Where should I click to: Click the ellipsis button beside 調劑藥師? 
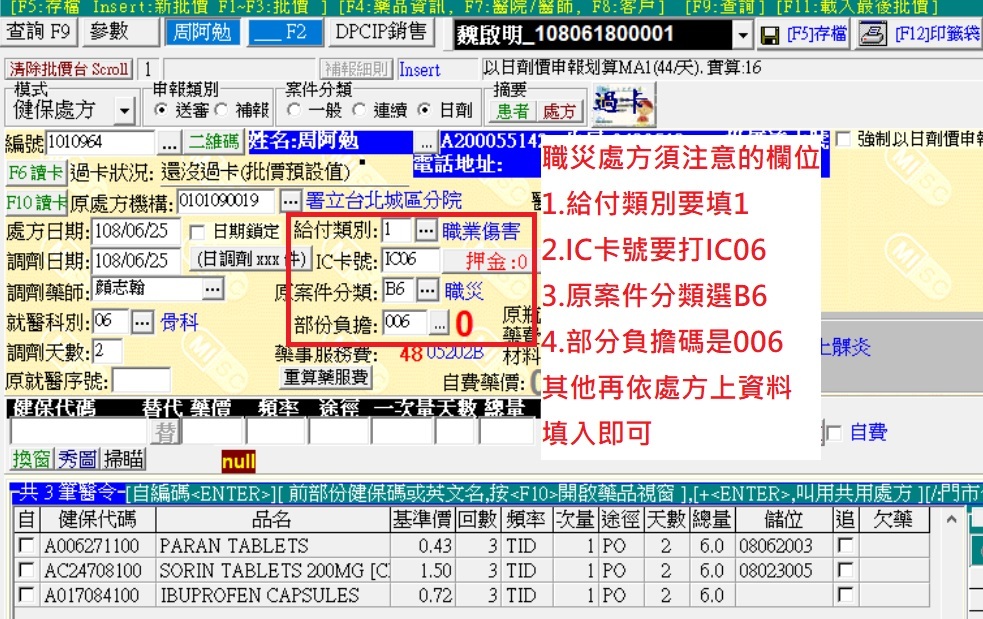click(212, 289)
